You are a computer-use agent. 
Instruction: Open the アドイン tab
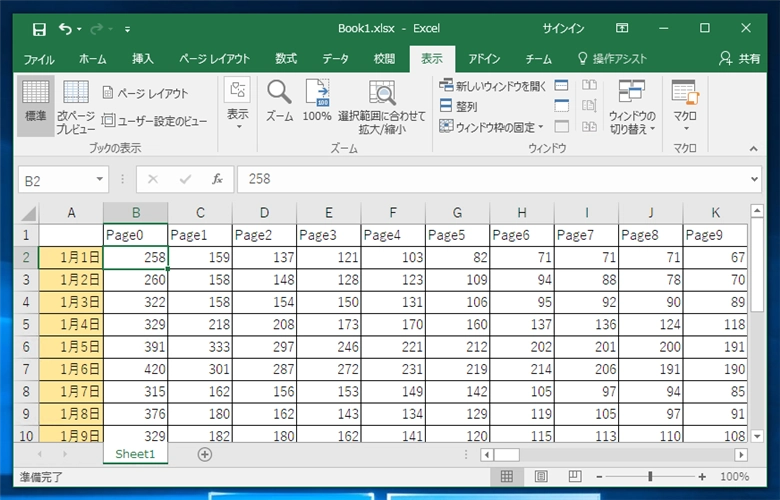coord(484,59)
